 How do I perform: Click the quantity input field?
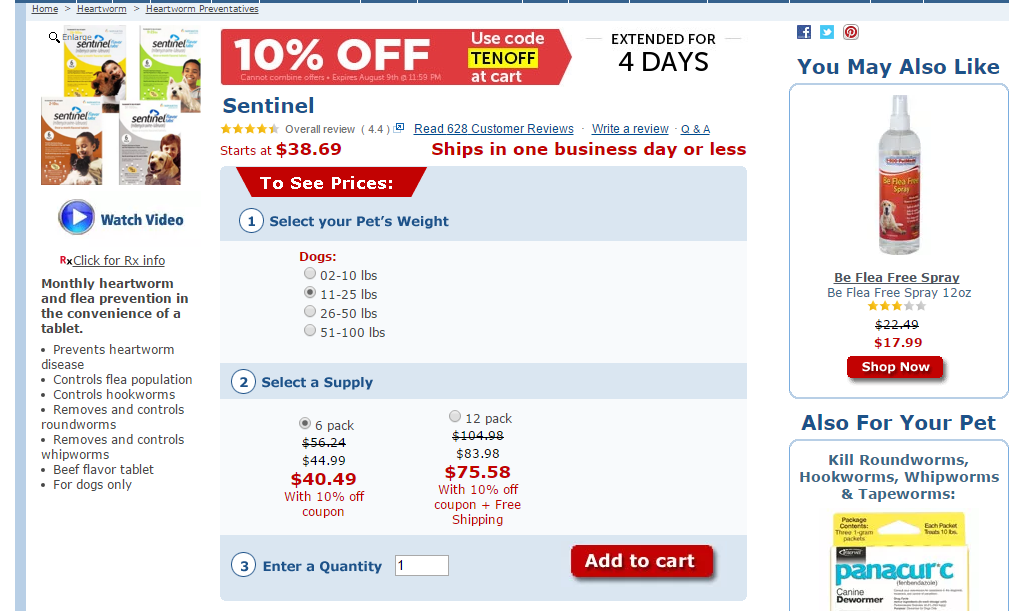click(x=422, y=566)
